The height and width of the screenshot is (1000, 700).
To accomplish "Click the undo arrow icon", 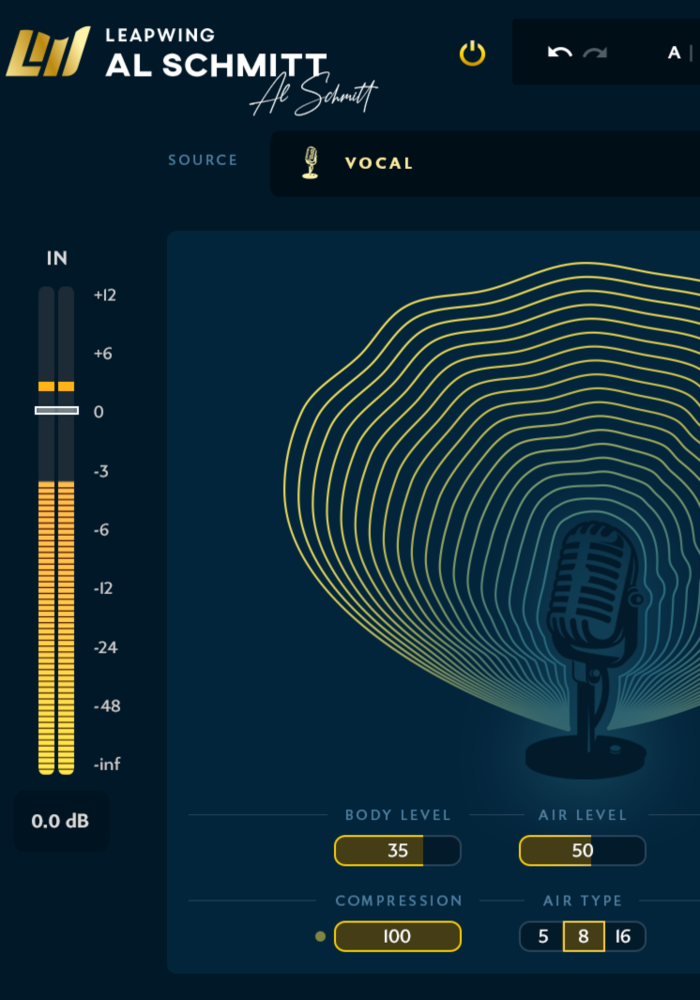I will (560, 52).
